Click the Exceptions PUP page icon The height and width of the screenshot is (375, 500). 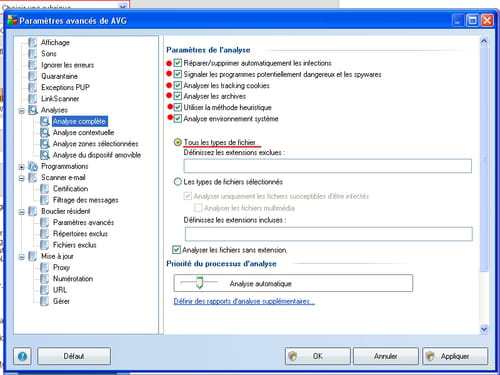[32, 87]
